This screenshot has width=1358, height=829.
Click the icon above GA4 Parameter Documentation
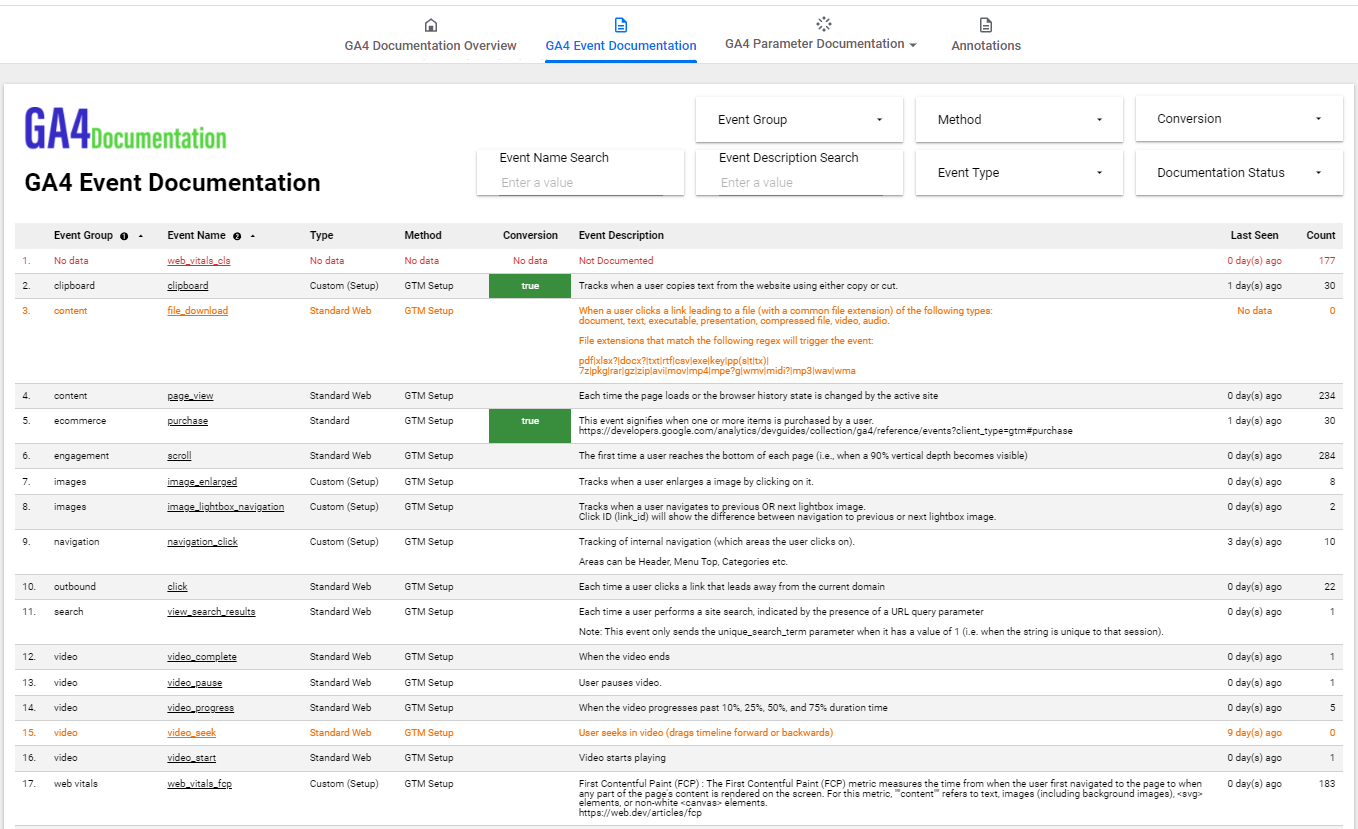click(x=823, y=23)
